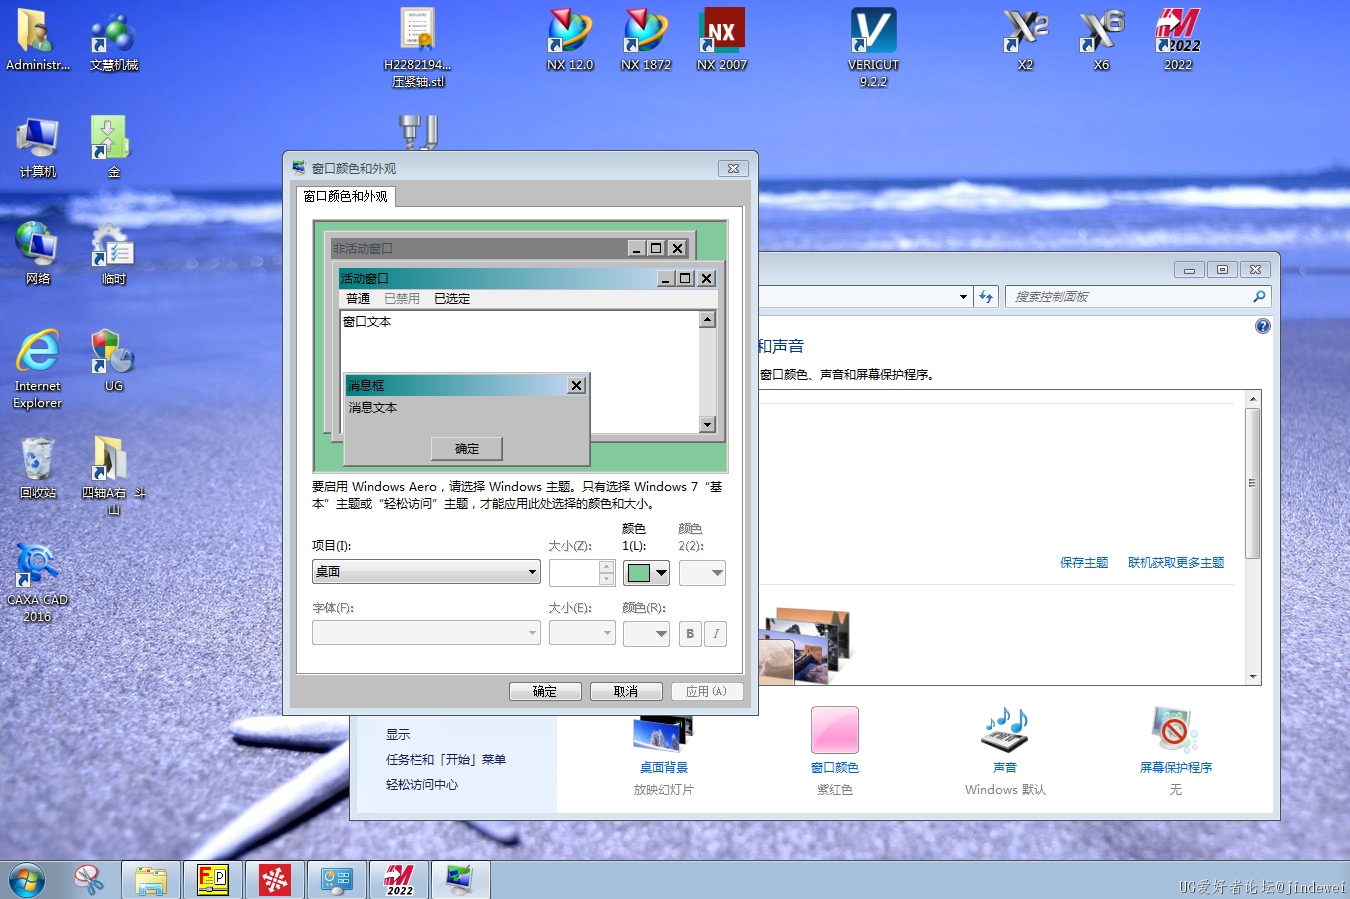1350x899 pixels.
Task: Open the 任务栏和「开始」菜单 link
Action: coord(446,759)
